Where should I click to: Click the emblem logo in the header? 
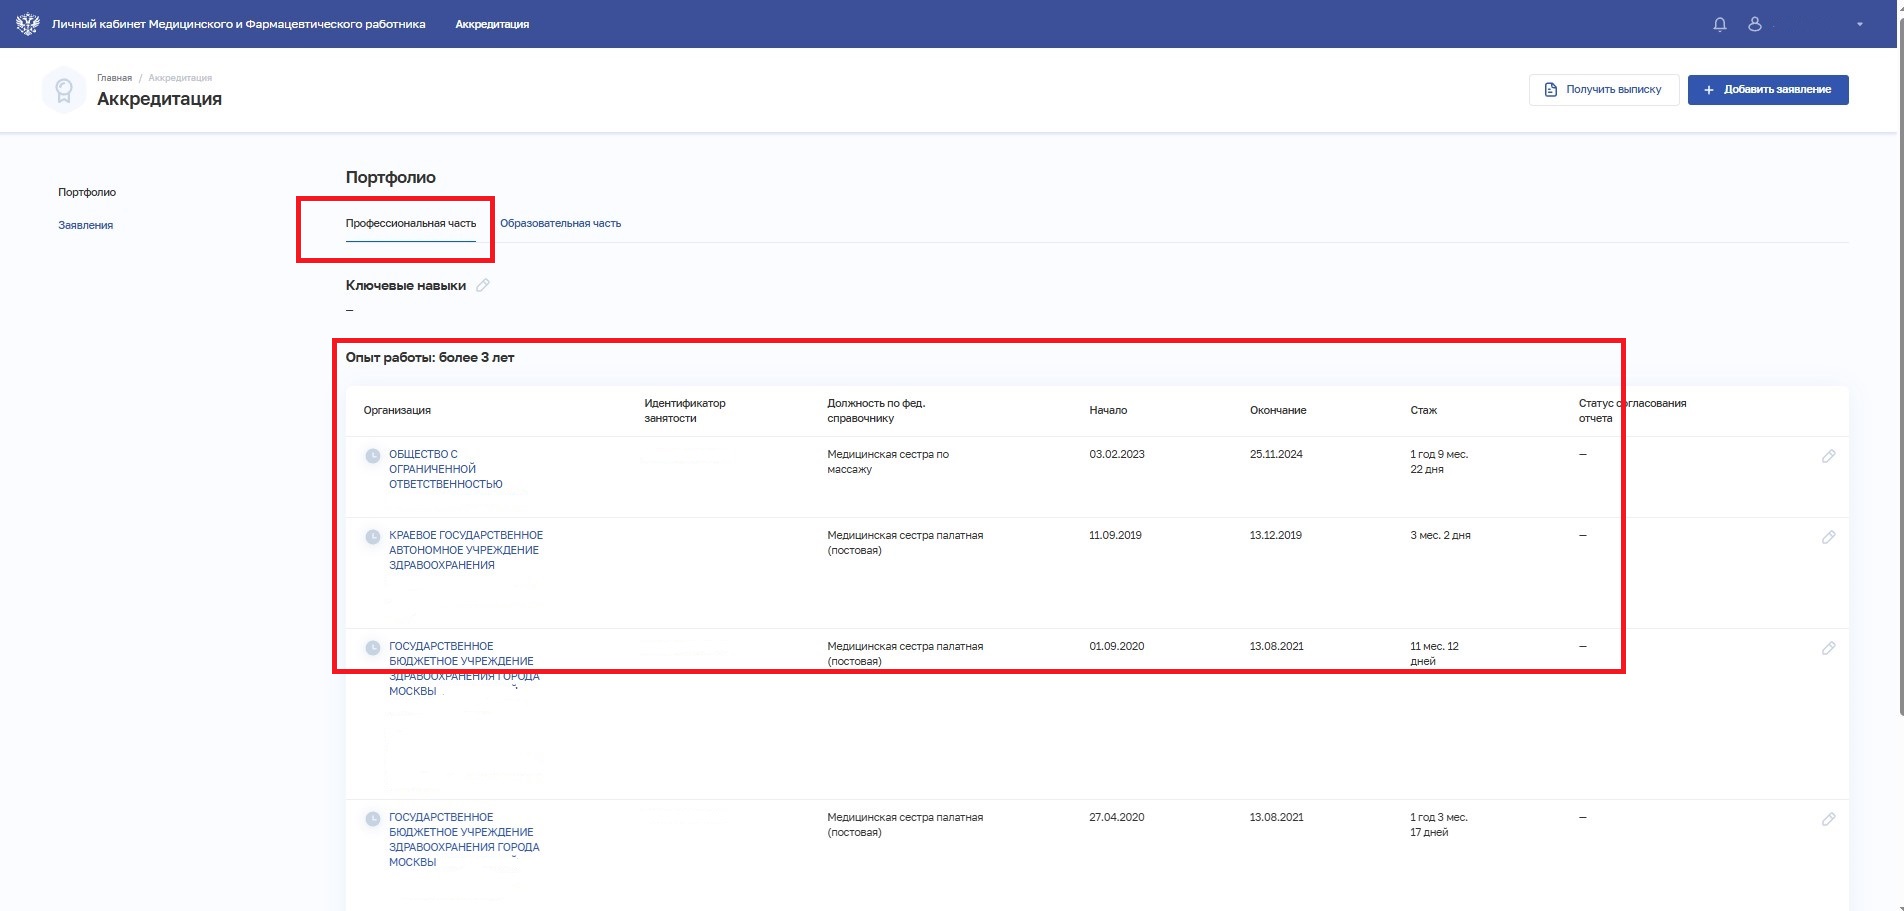coord(27,24)
